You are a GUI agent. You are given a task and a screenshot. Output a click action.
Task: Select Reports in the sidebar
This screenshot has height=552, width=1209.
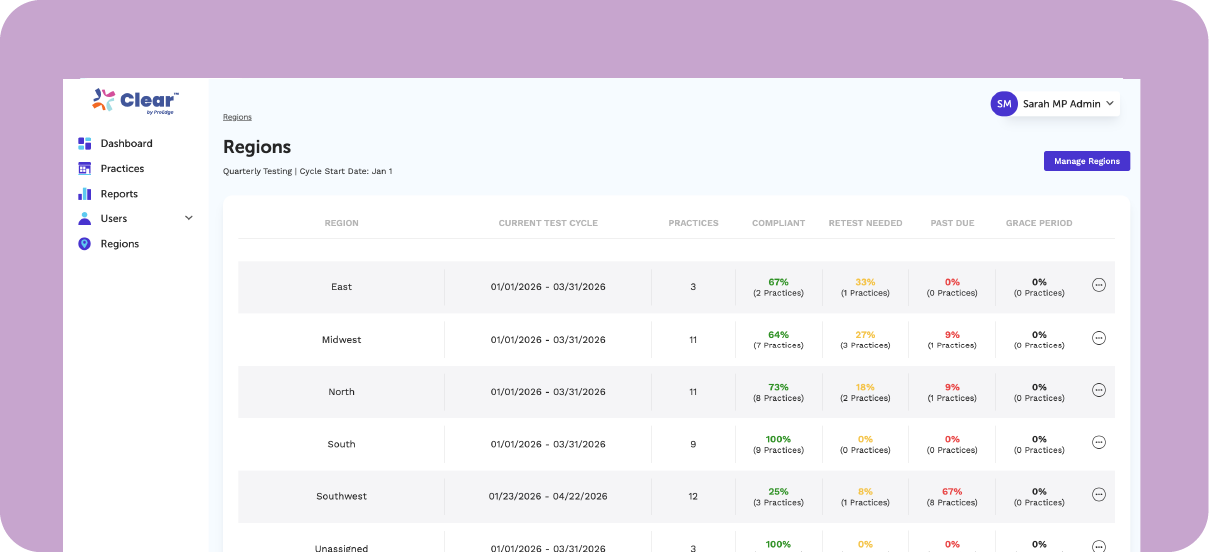[119, 194]
